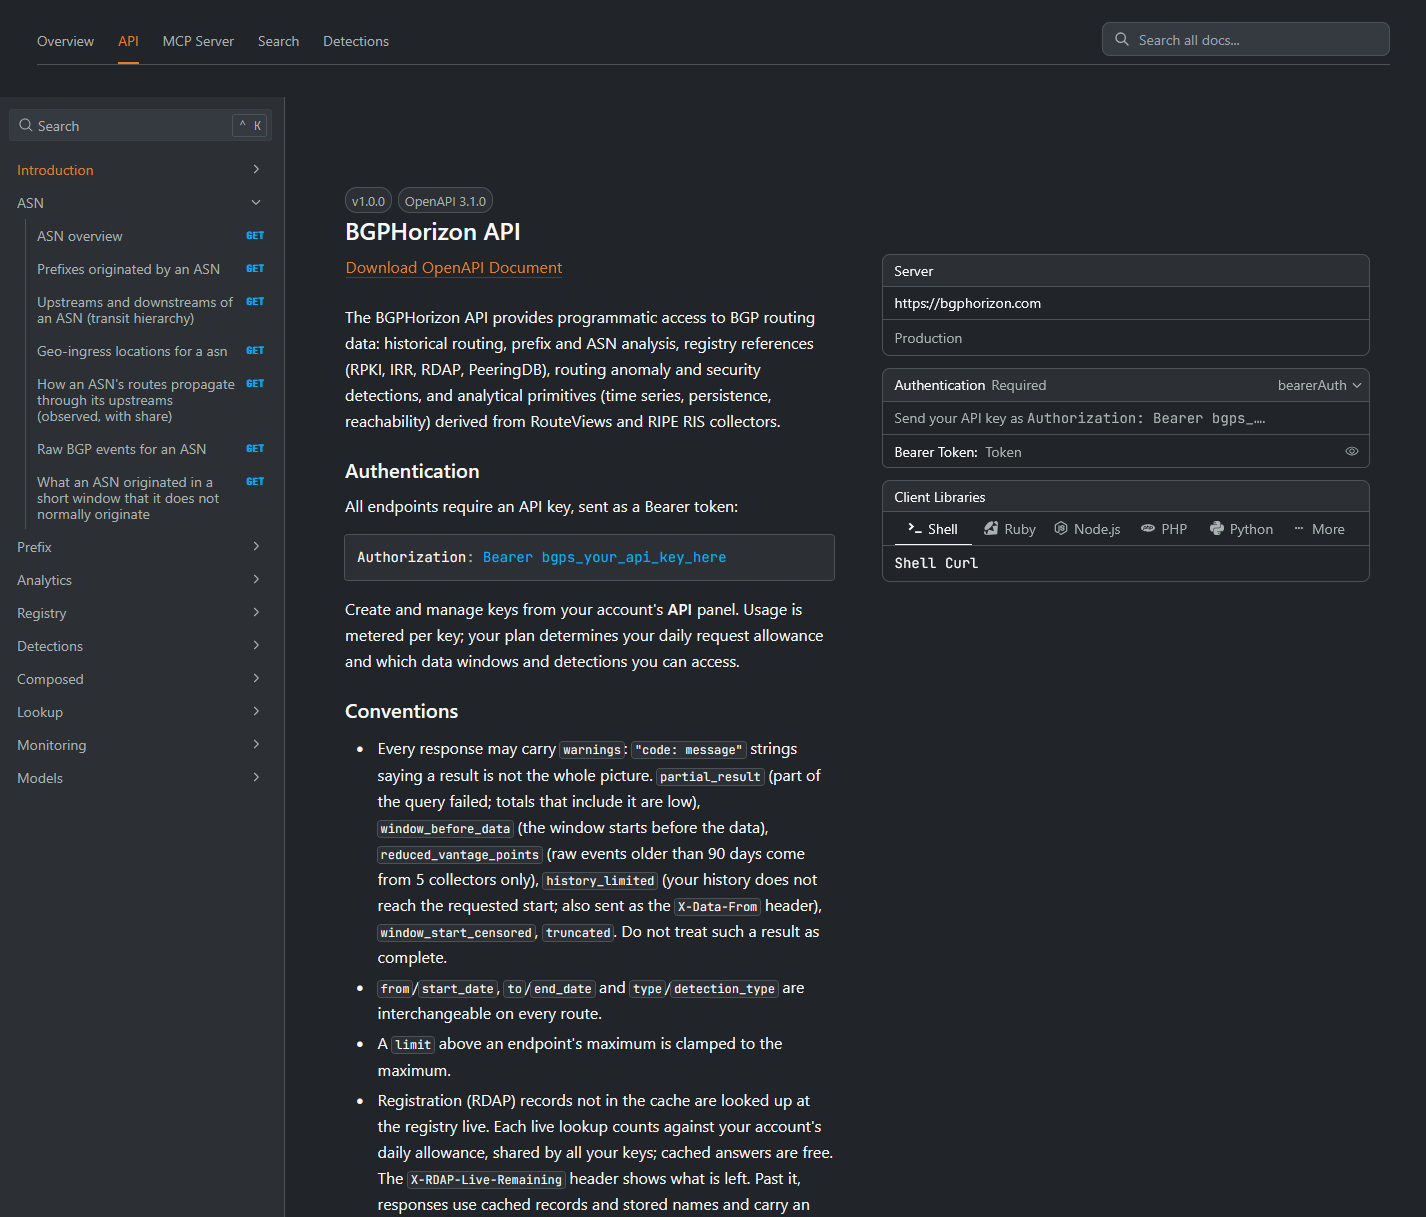This screenshot has height=1217, width=1426.
Task: Focus the sidebar Search field
Action: pos(141,125)
